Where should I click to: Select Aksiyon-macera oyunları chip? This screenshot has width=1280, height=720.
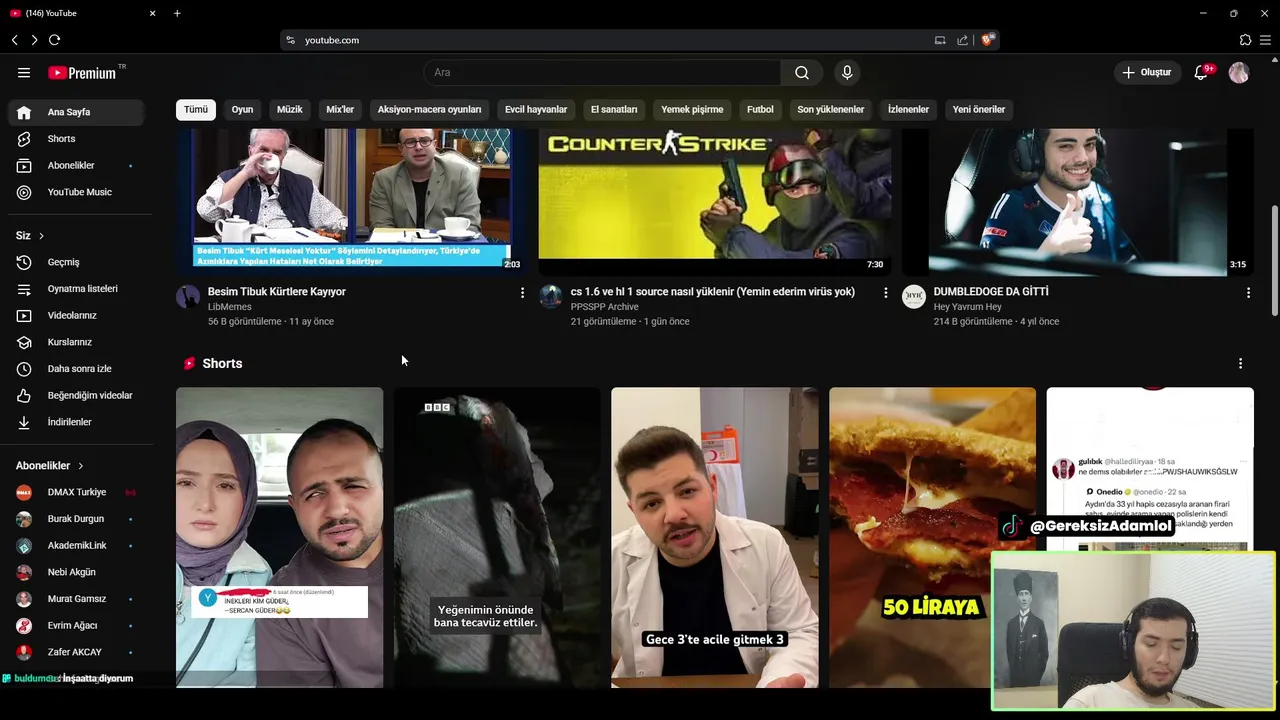pos(429,109)
